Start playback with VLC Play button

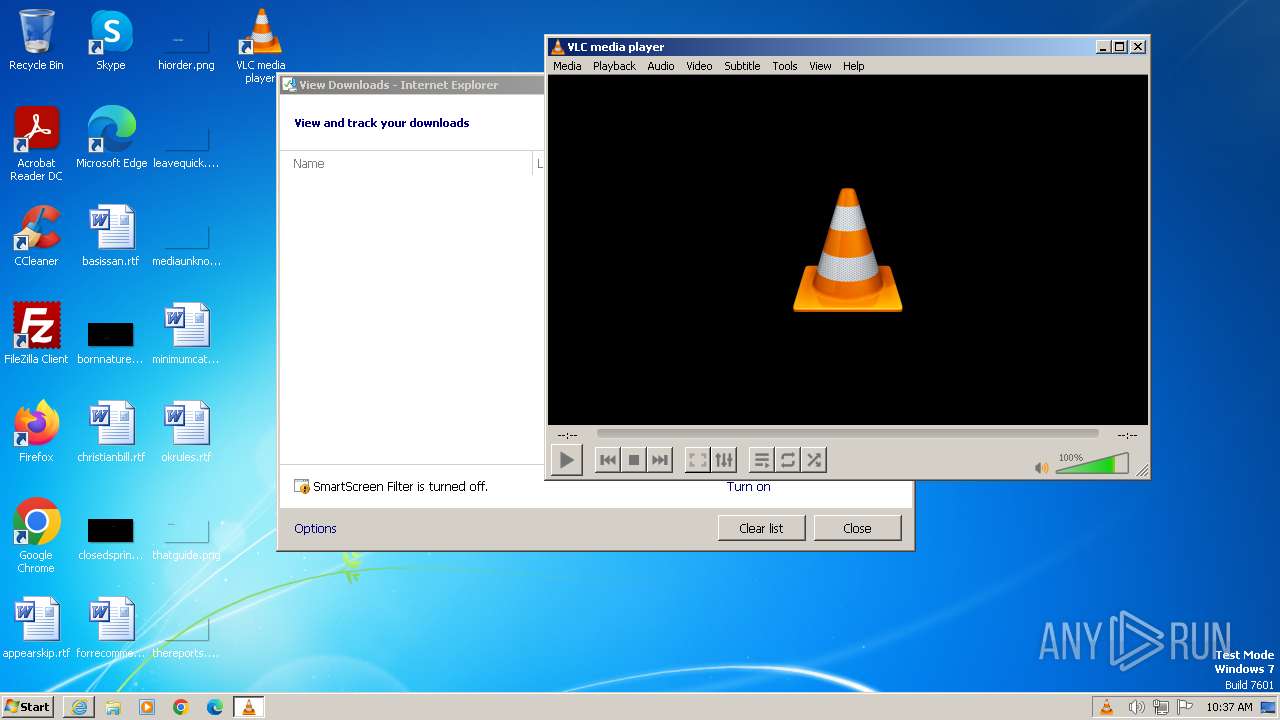click(566, 460)
